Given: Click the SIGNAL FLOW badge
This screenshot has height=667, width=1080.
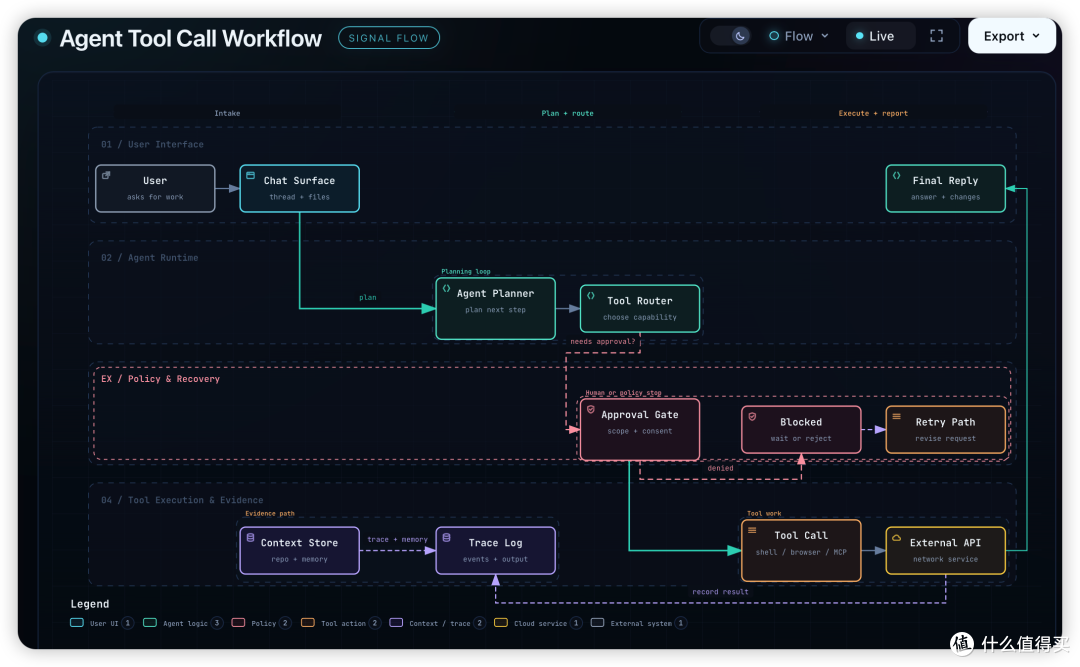Looking at the screenshot, I should coord(388,38).
